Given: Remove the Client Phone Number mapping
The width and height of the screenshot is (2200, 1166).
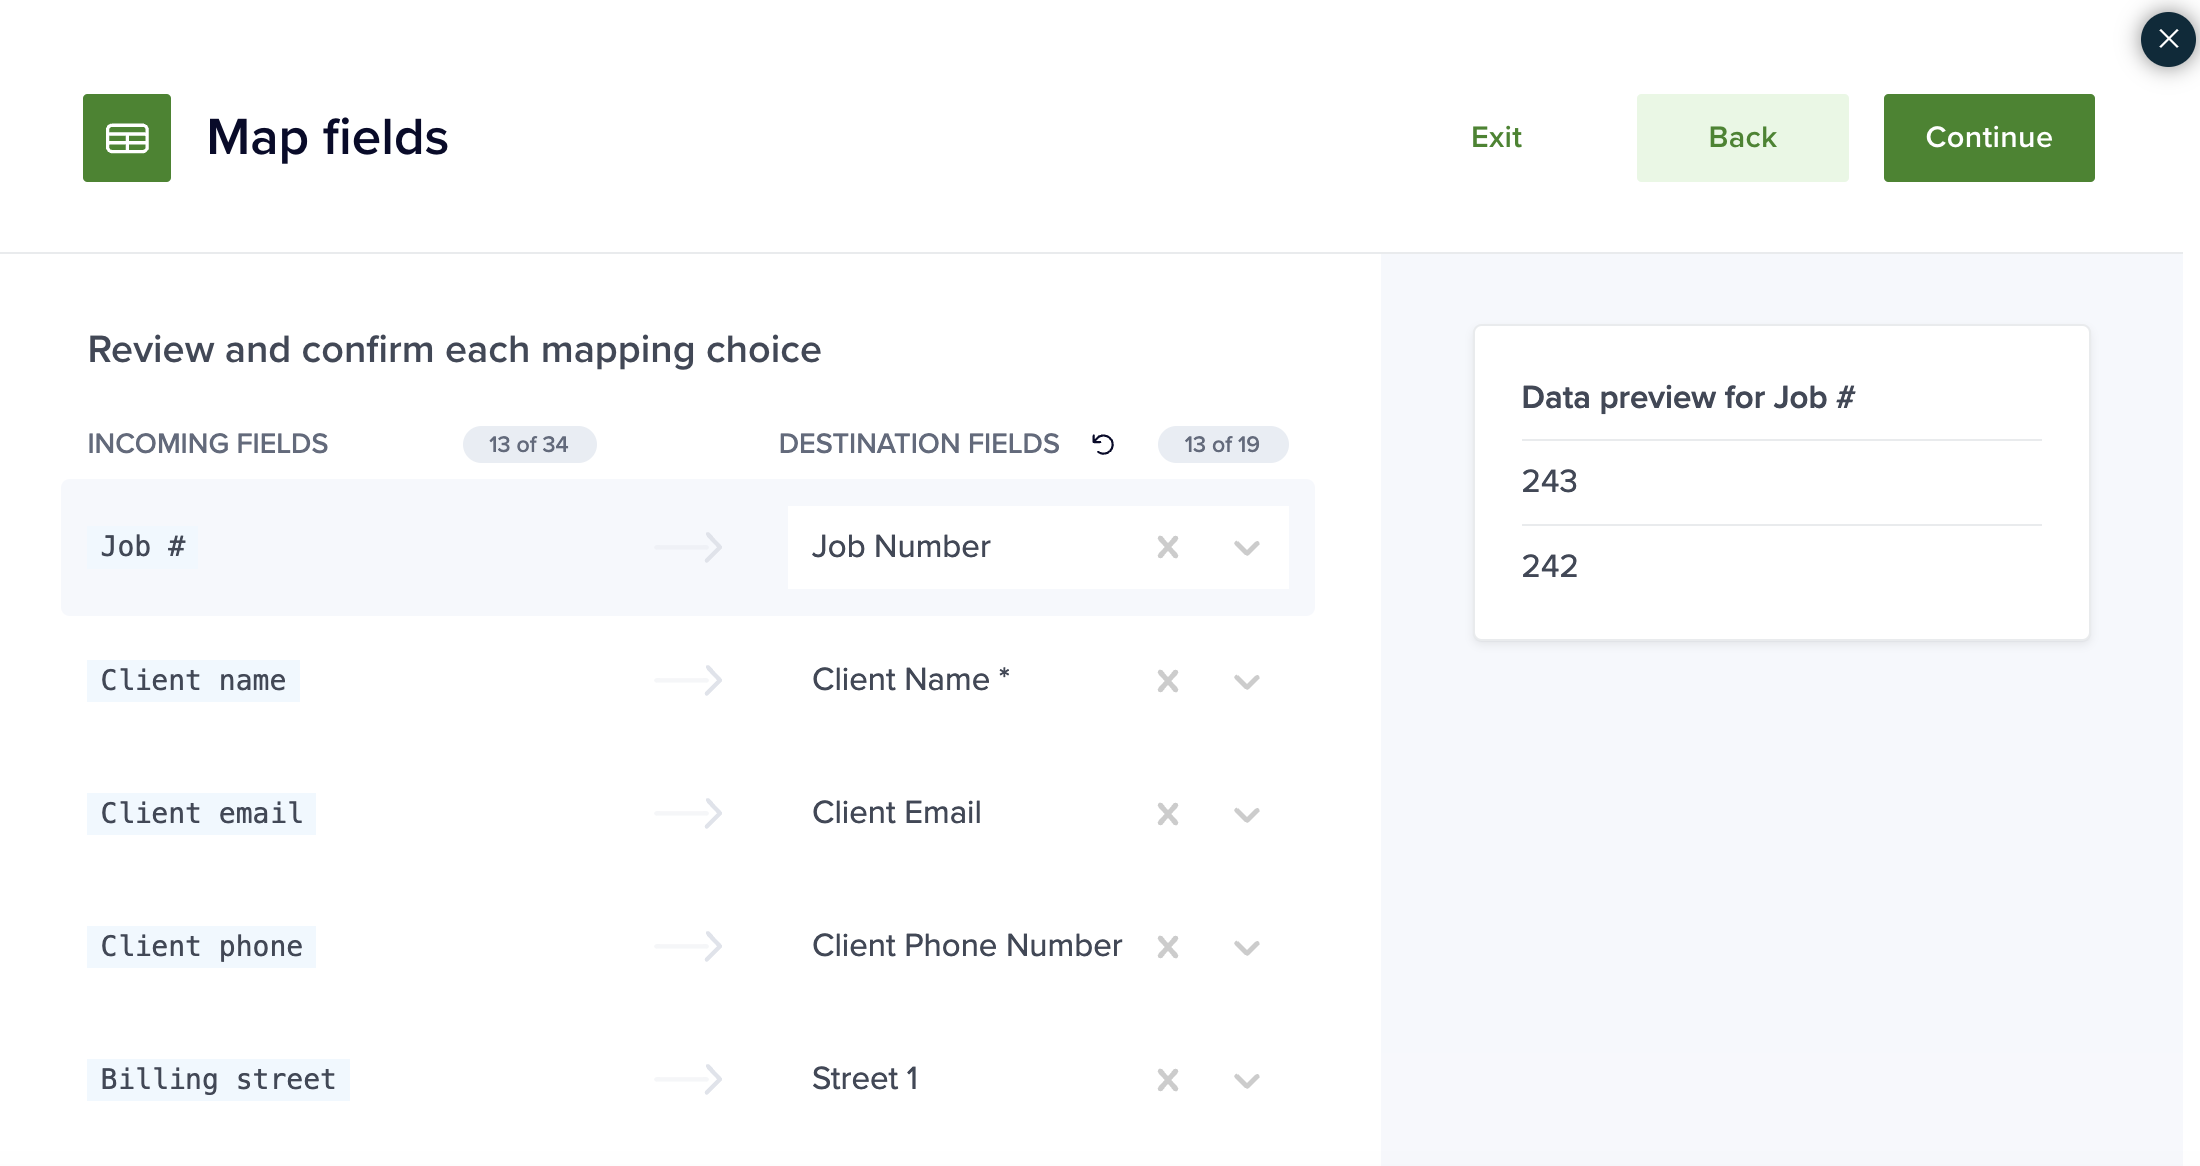Looking at the screenshot, I should pyautogui.click(x=1167, y=947).
